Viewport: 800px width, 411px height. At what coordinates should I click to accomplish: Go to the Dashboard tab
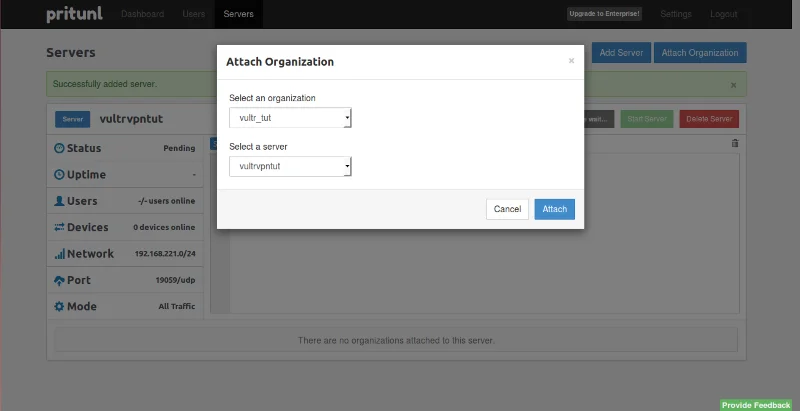click(x=142, y=14)
